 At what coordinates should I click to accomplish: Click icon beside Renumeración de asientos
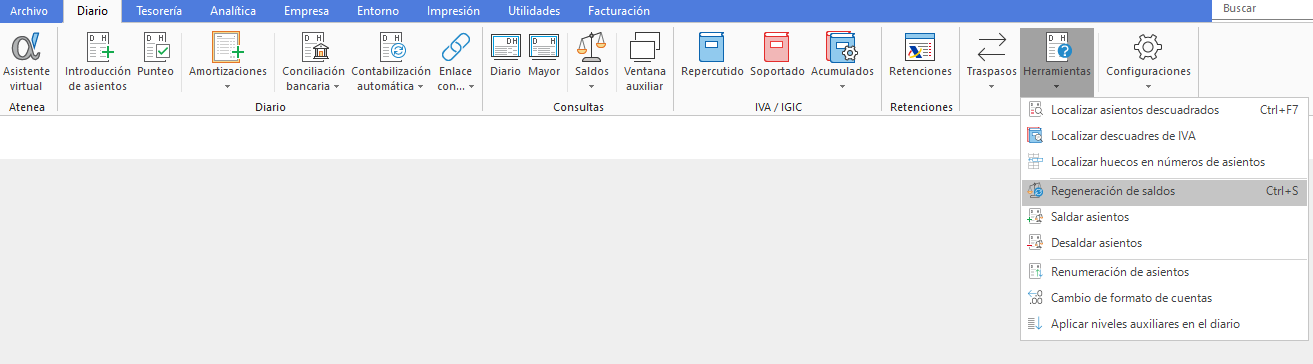click(1035, 272)
